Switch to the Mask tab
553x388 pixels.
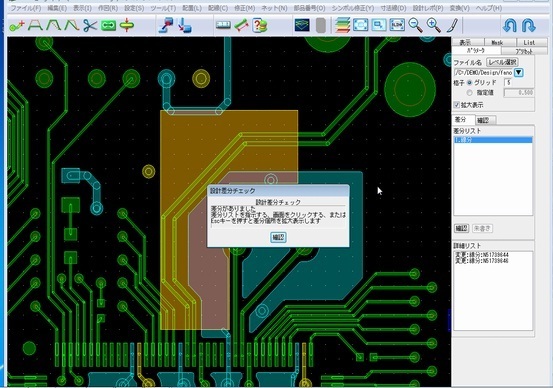[497, 42]
